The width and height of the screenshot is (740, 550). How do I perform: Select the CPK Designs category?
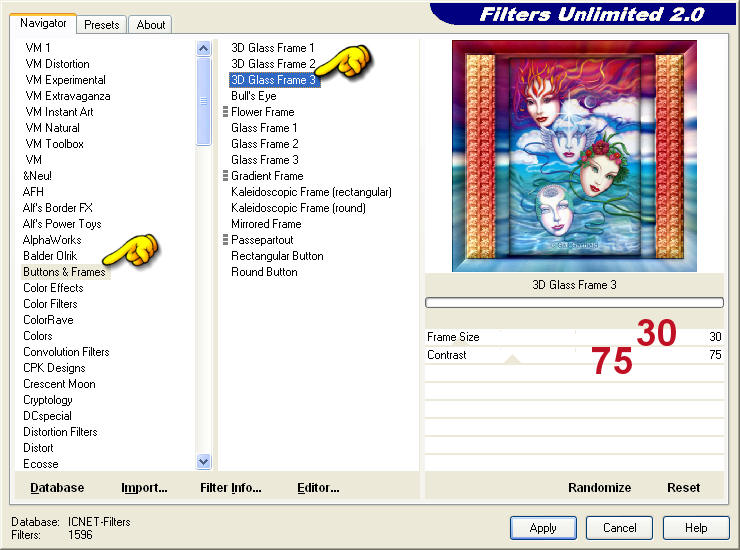[54, 368]
